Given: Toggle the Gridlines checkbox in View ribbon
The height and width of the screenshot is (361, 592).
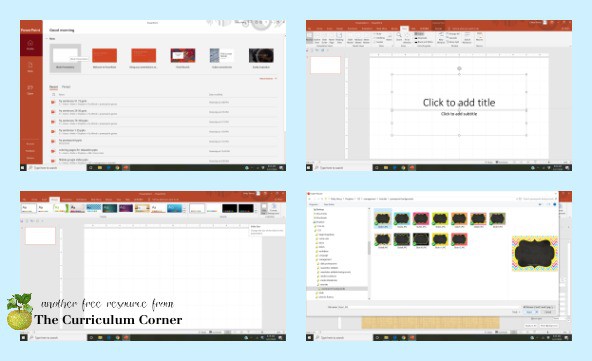Looking at the screenshot, I should pyautogui.click(x=379, y=38).
